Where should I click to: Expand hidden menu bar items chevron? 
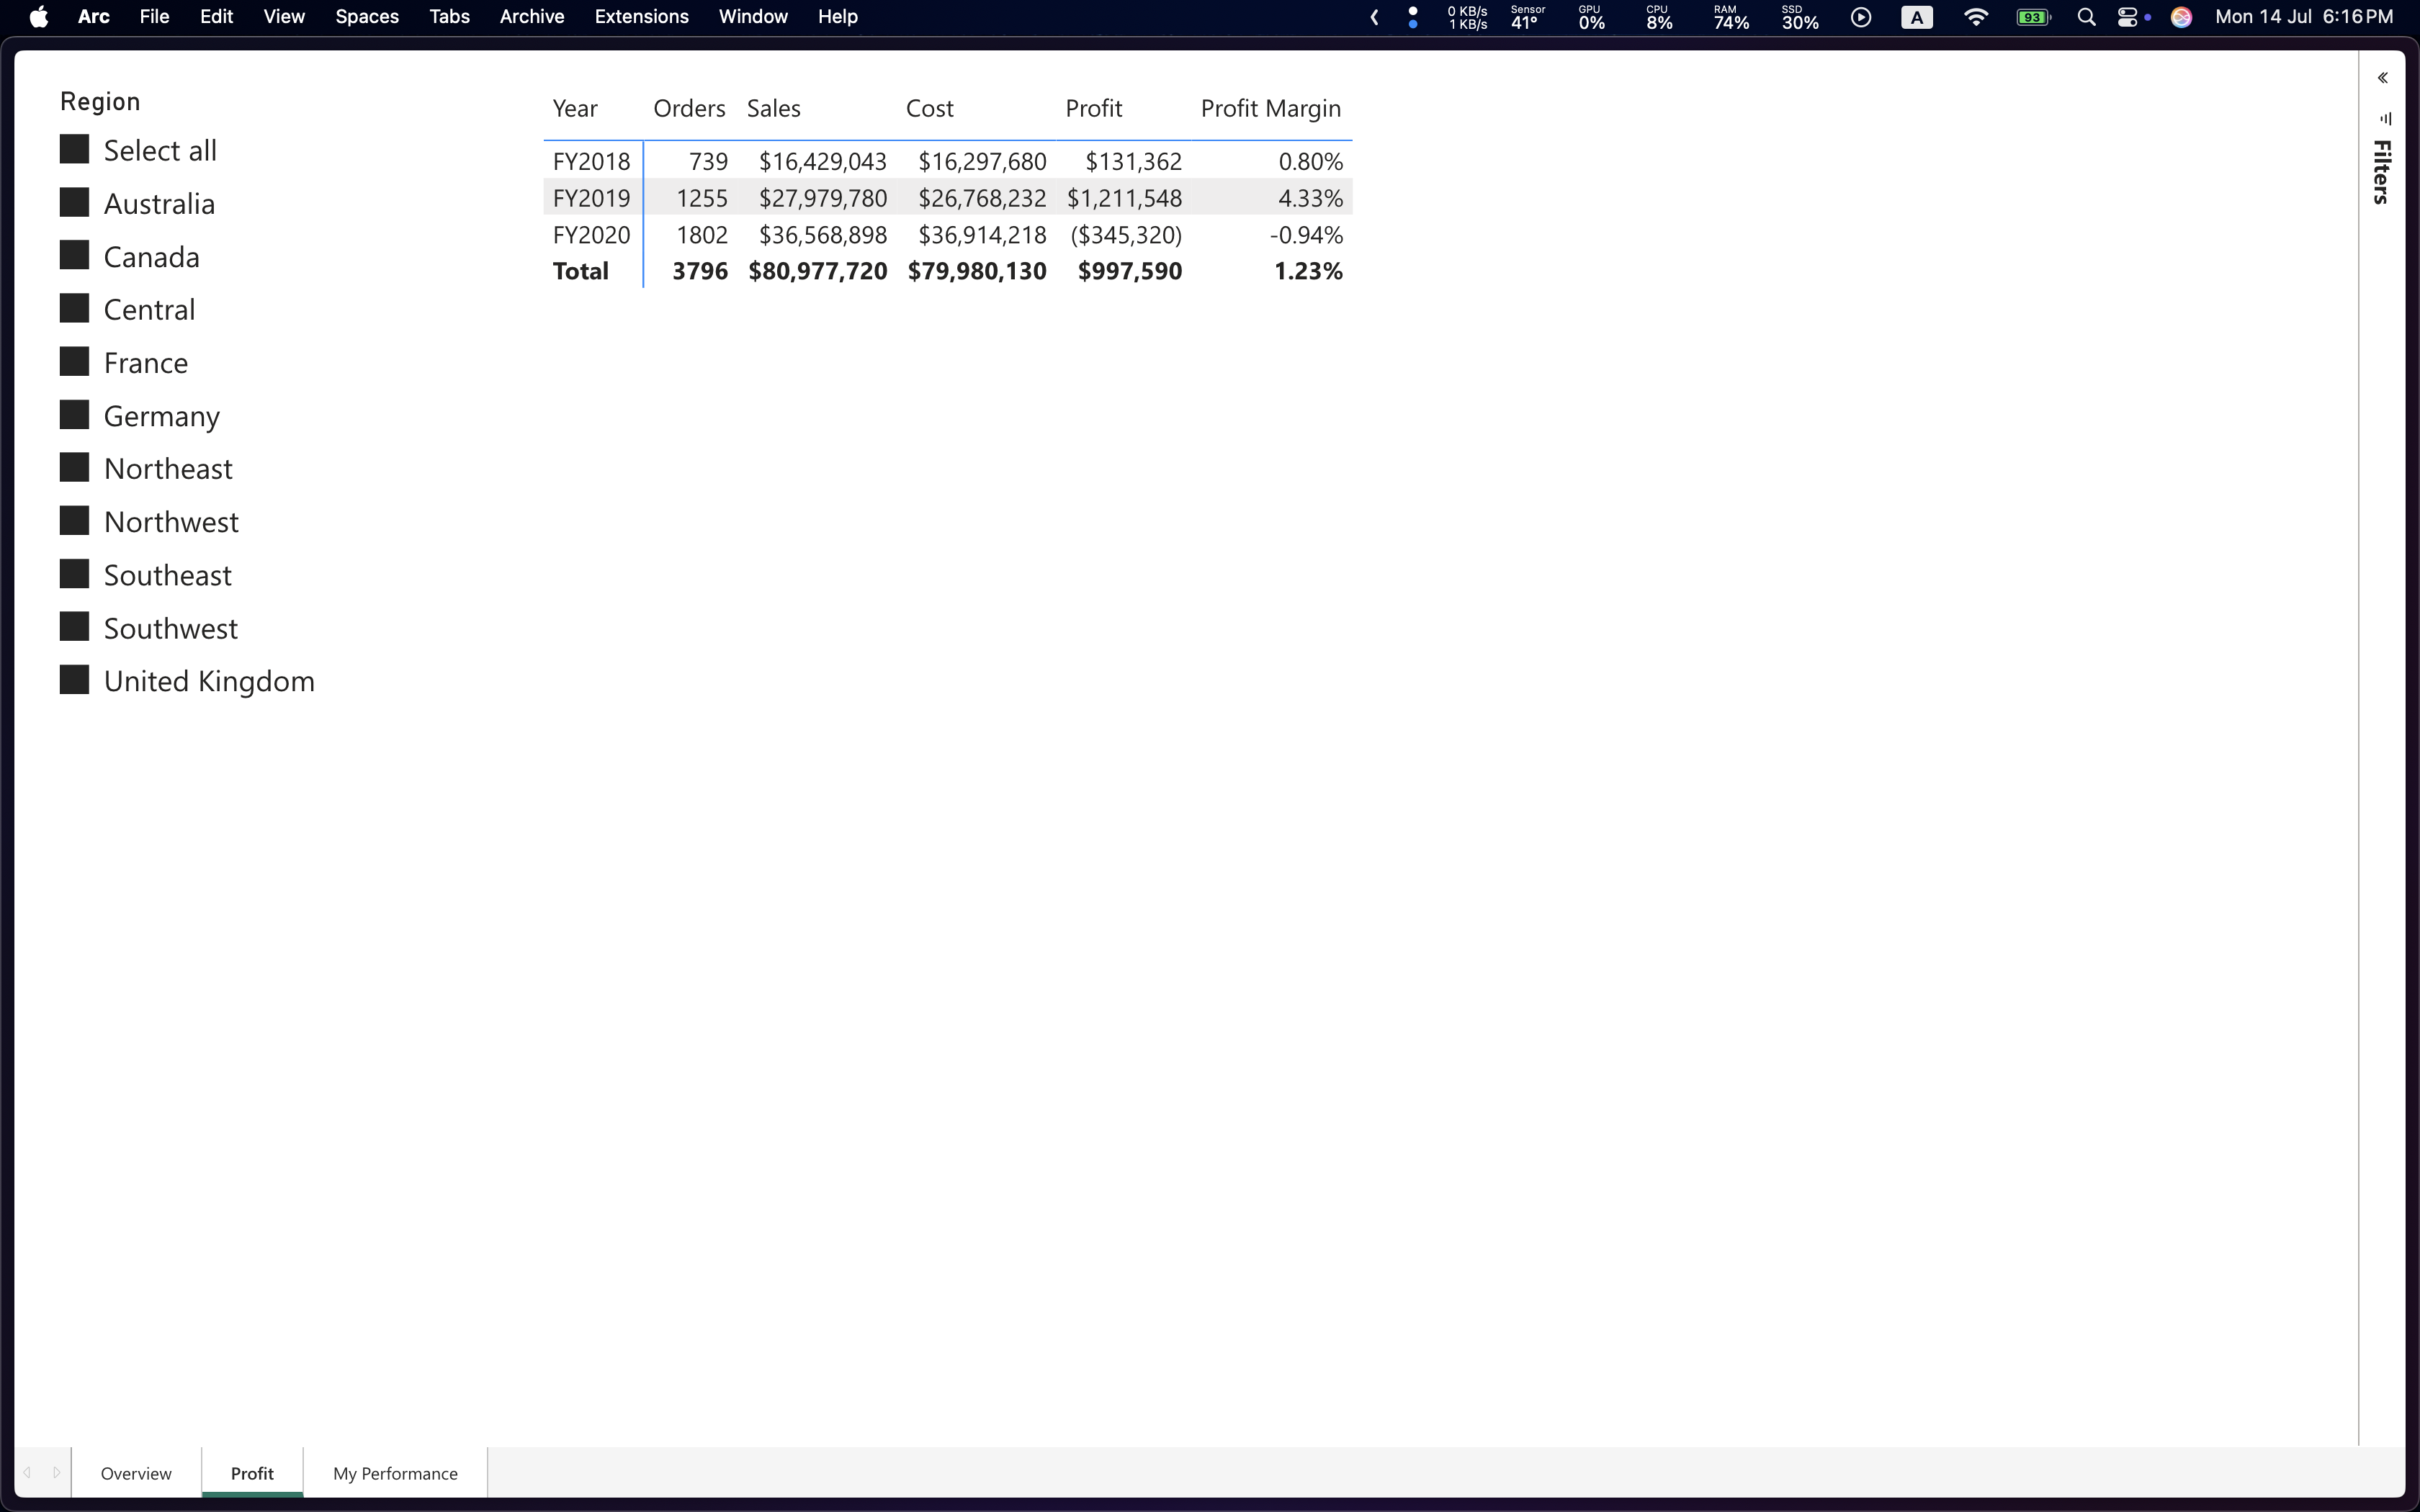pyautogui.click(x=1375, y=17)
